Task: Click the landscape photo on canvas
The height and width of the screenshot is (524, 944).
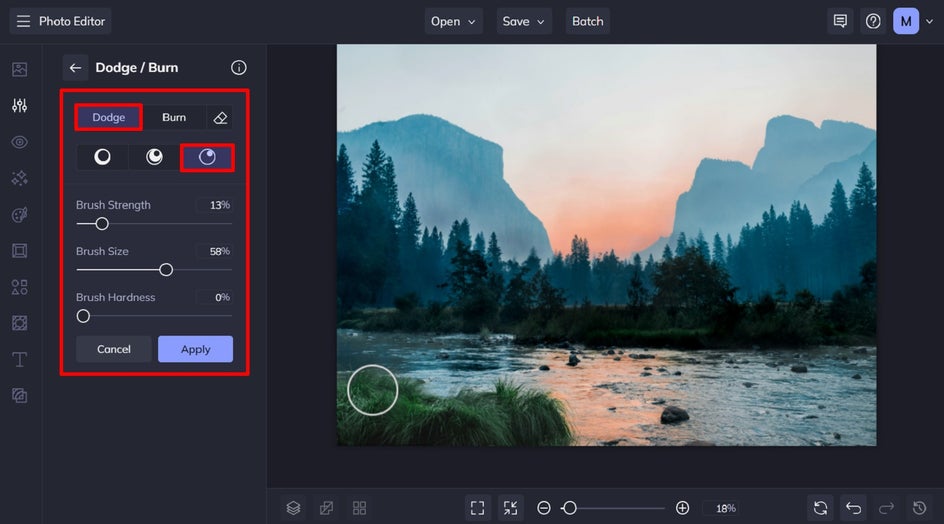Action: (606, 245)
